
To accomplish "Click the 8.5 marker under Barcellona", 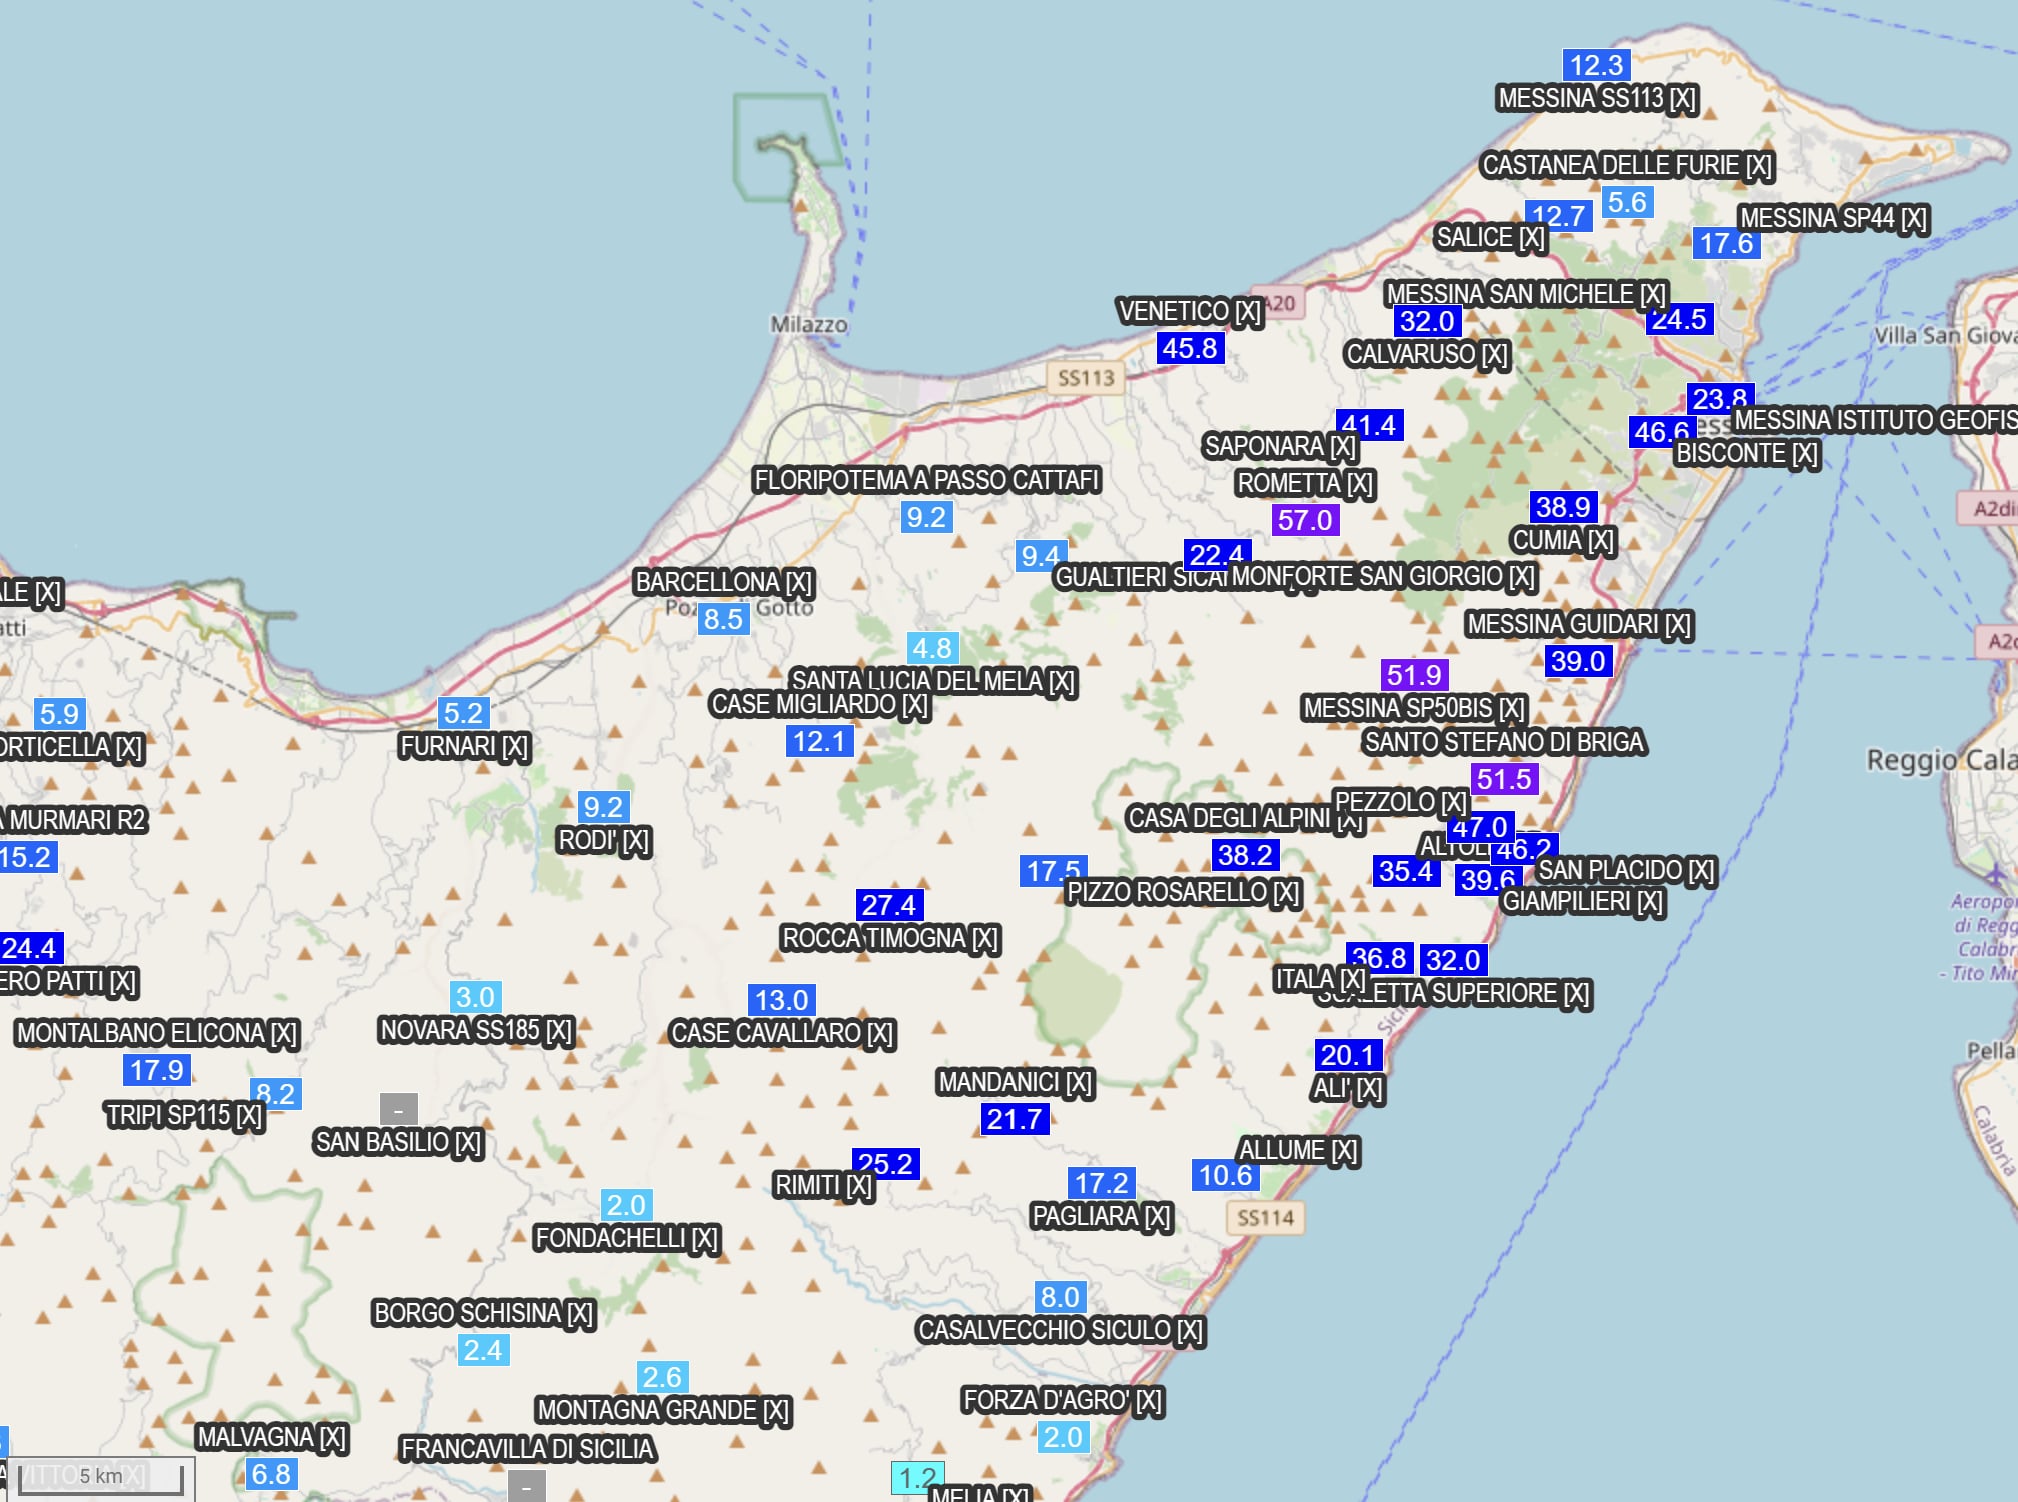I will 723,619.
